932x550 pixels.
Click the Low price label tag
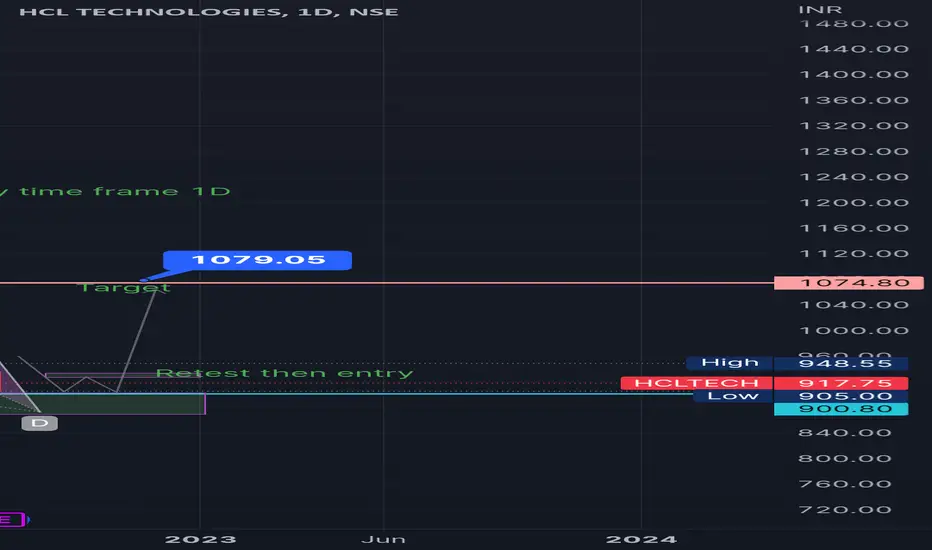click(x=733, y=396)
